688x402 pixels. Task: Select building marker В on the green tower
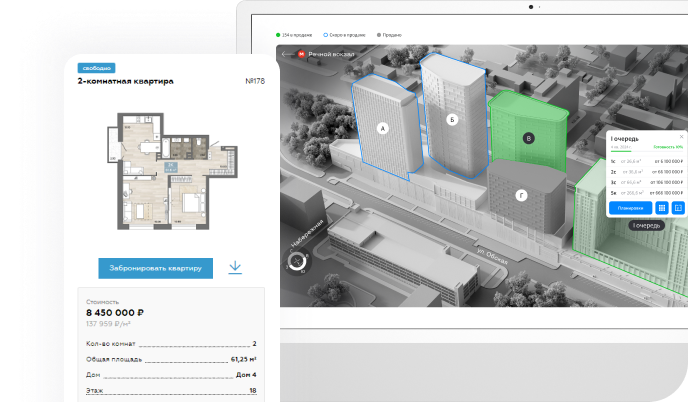tap(529, 138)
